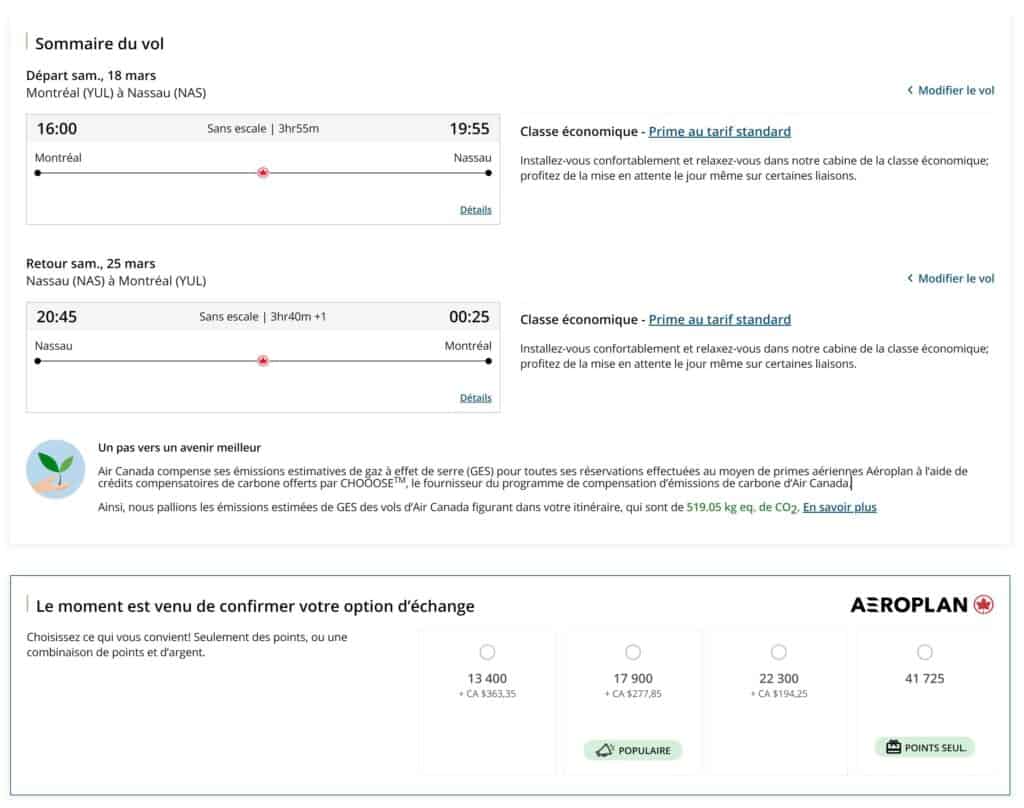Click the flight progress line between Montréal and Nassau
The height and width of the screenshot is (808, 1024).
[x=150, y=172]
